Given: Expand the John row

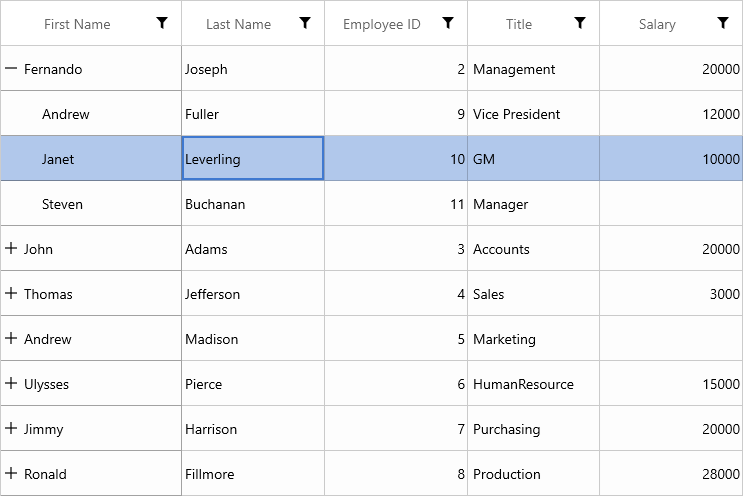Looking at the screenshot, I should pos(11,249).
